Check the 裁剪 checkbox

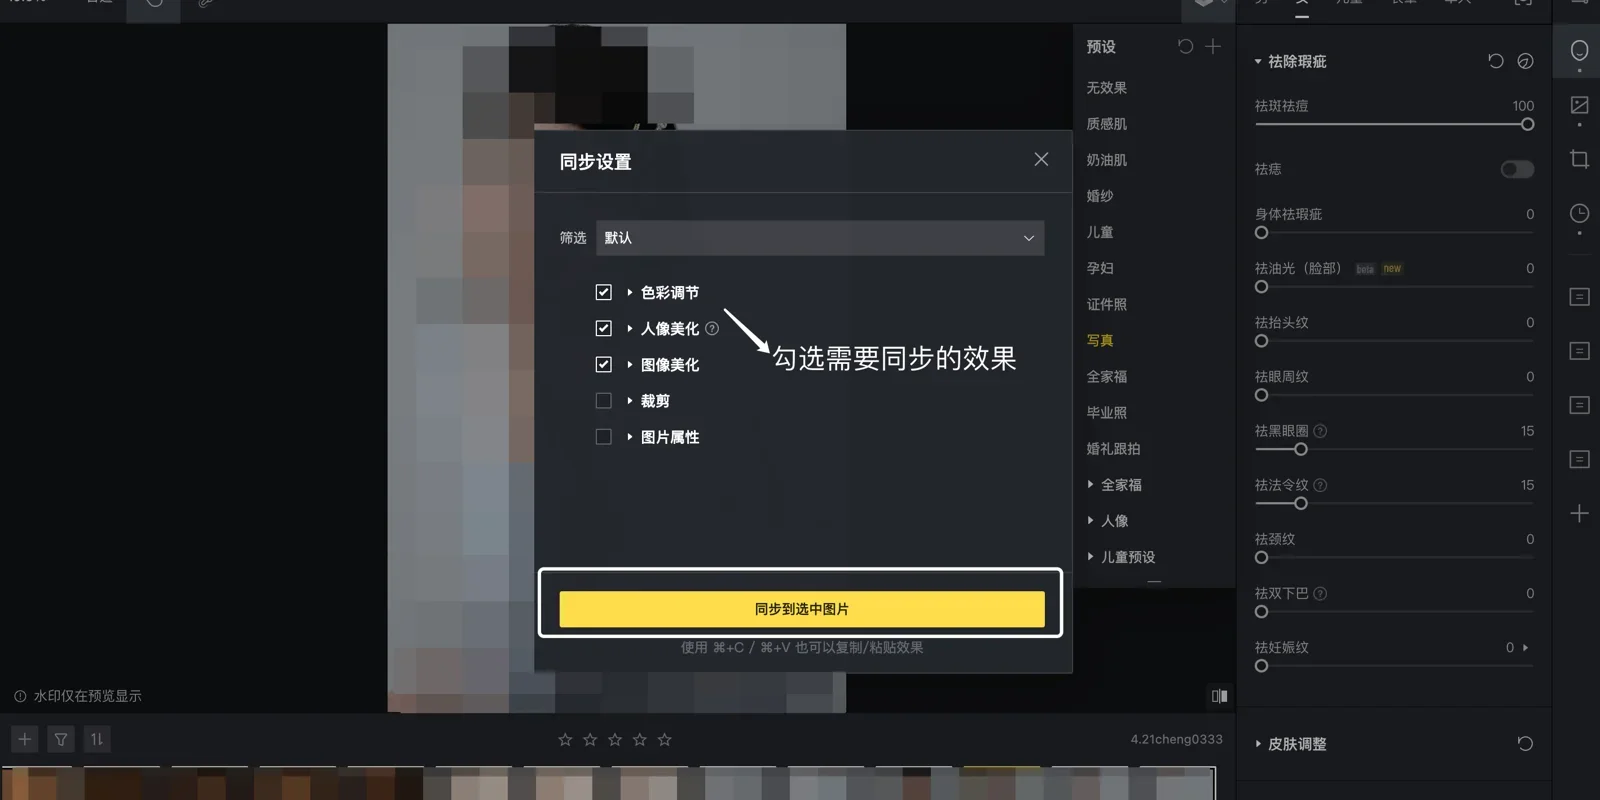click(x=603, y=401)
